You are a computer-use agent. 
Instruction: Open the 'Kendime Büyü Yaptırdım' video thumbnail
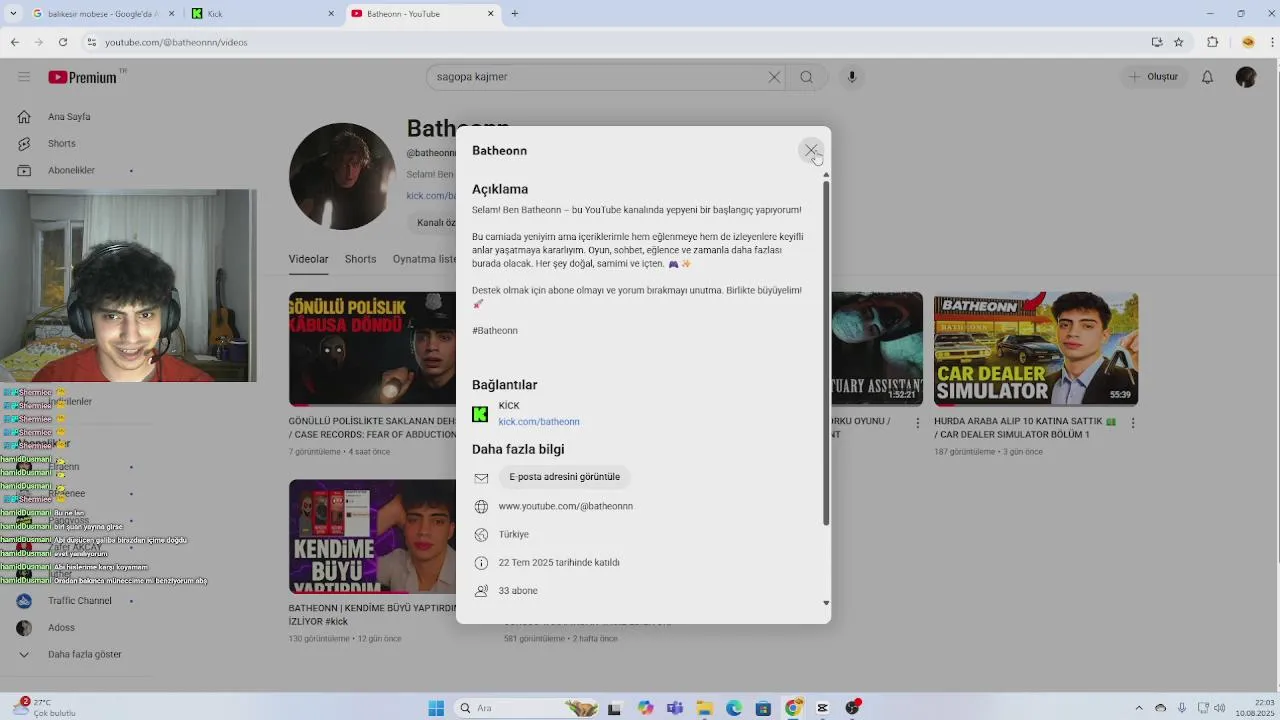click(x=372, y=537)
